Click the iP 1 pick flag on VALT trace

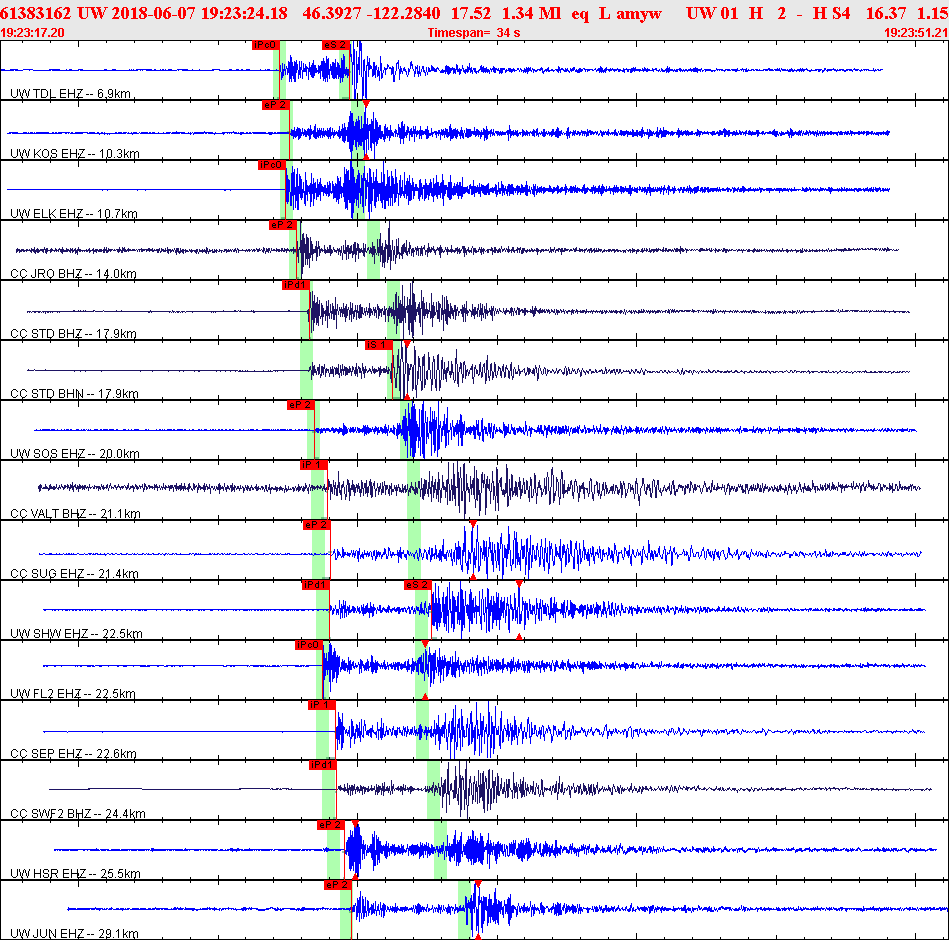point(314,465)
